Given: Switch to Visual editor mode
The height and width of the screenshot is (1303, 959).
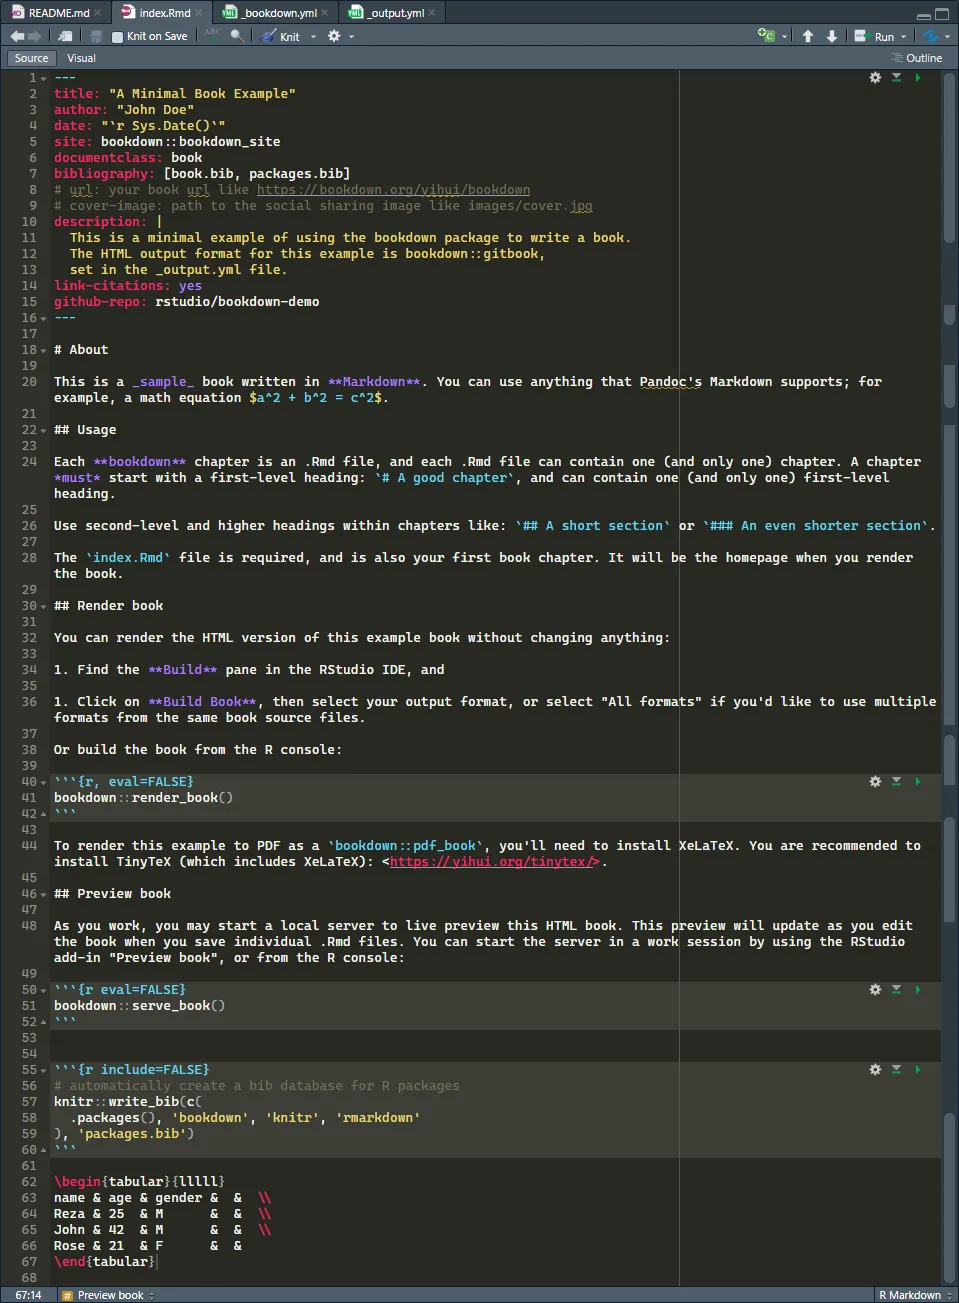Looking at the screenshot, I should click(81, 58).
